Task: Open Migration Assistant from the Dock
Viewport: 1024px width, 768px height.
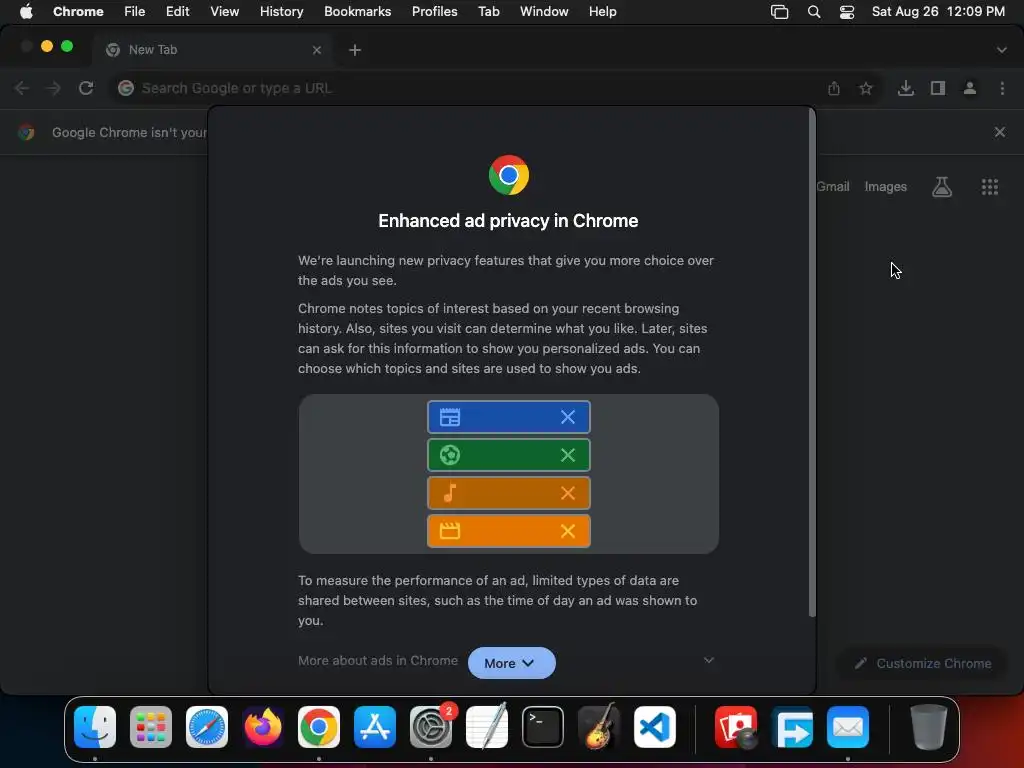Action: [792, 727]
